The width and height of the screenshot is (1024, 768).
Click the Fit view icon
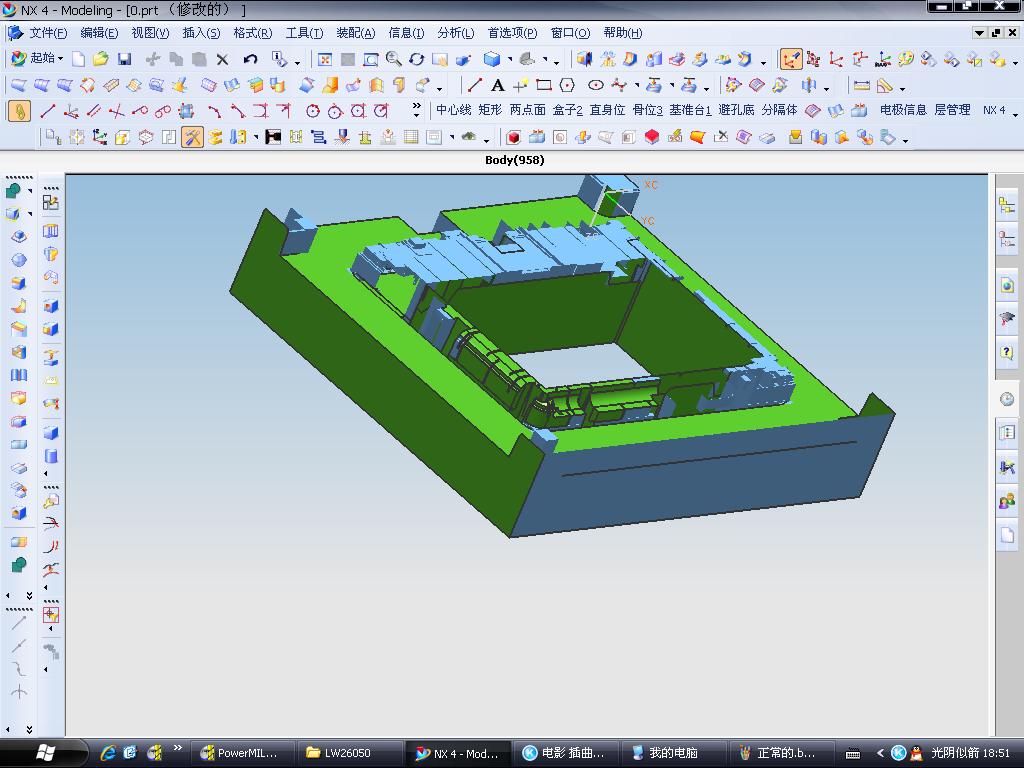click(324, 60)
